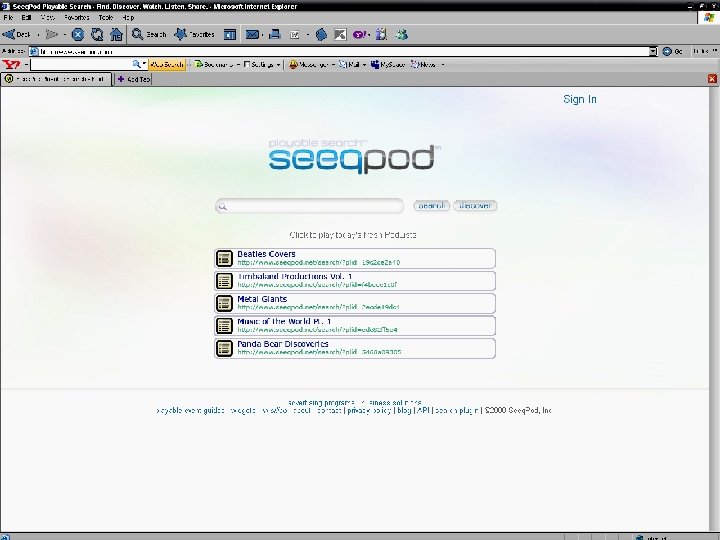The height and width of the screenshot is (540, 720).
Task: Go back using the Back arrow
Action: 17,34
